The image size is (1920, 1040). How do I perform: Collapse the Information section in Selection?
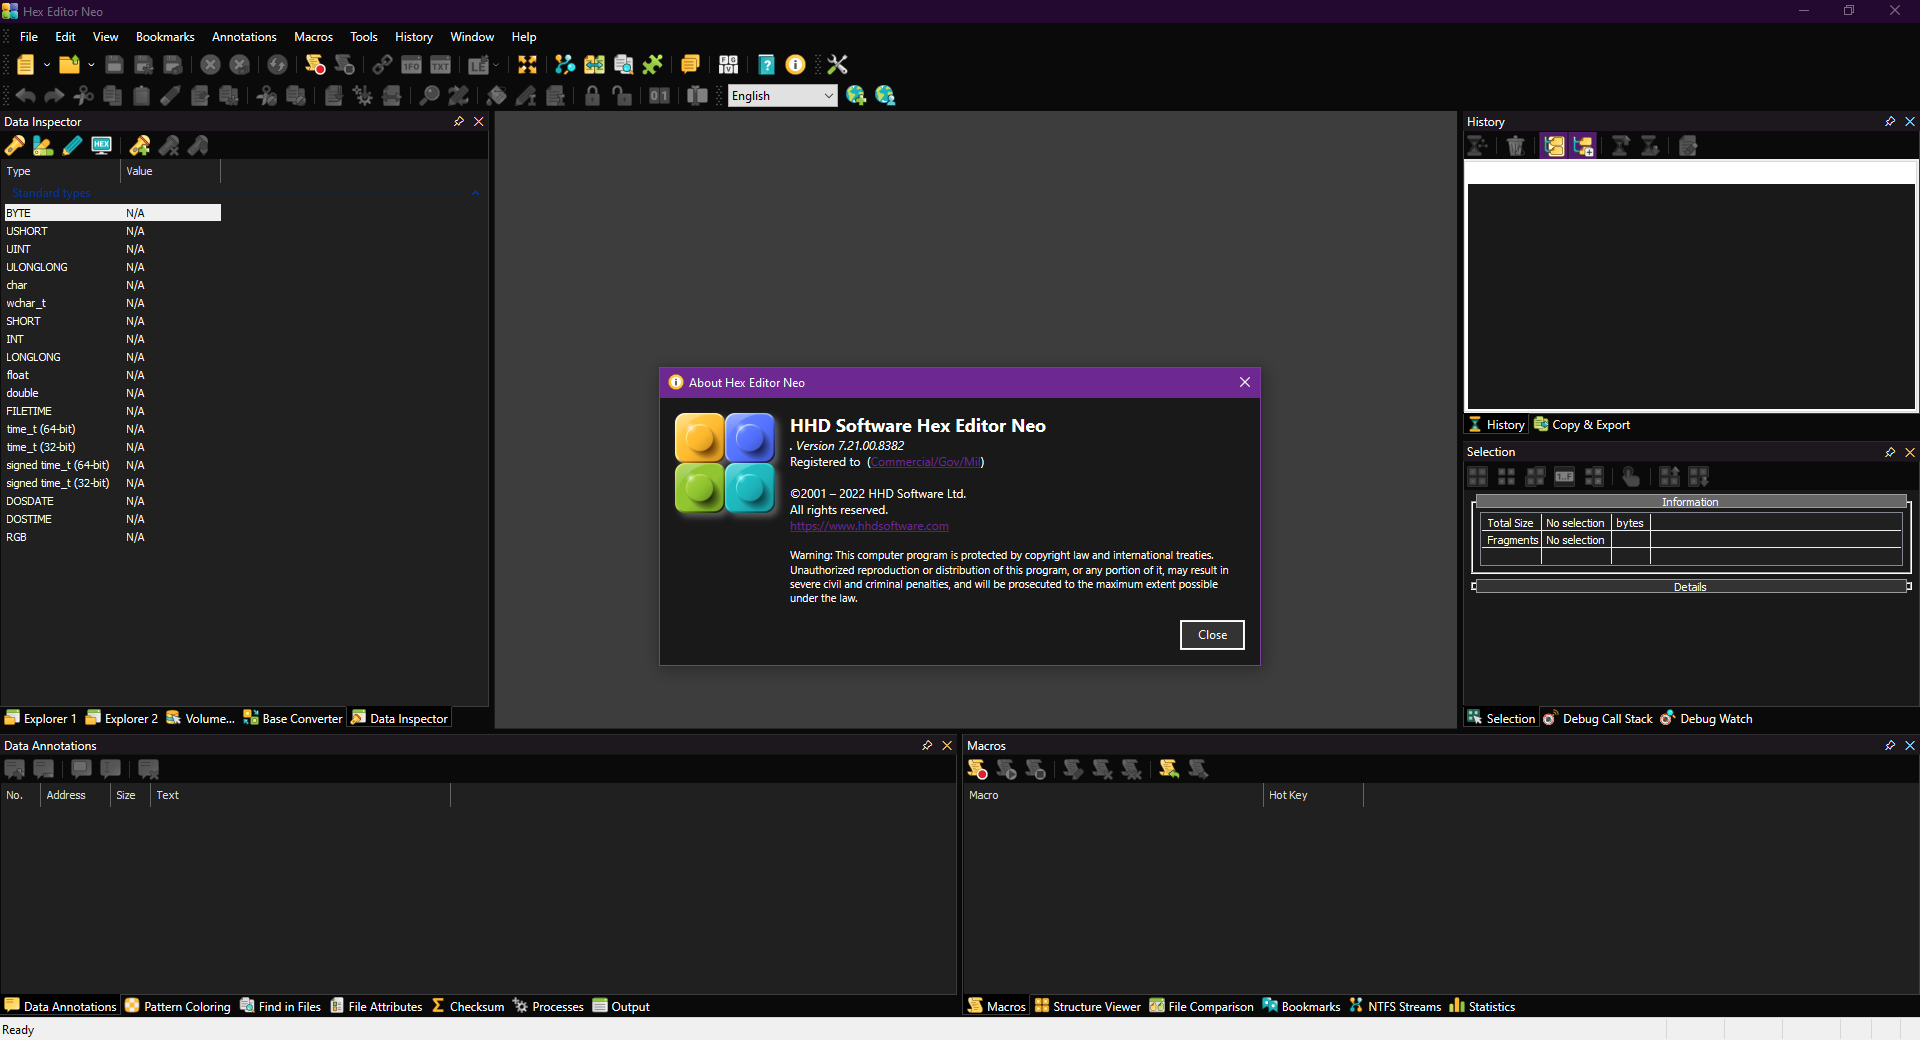[1691, 502]
